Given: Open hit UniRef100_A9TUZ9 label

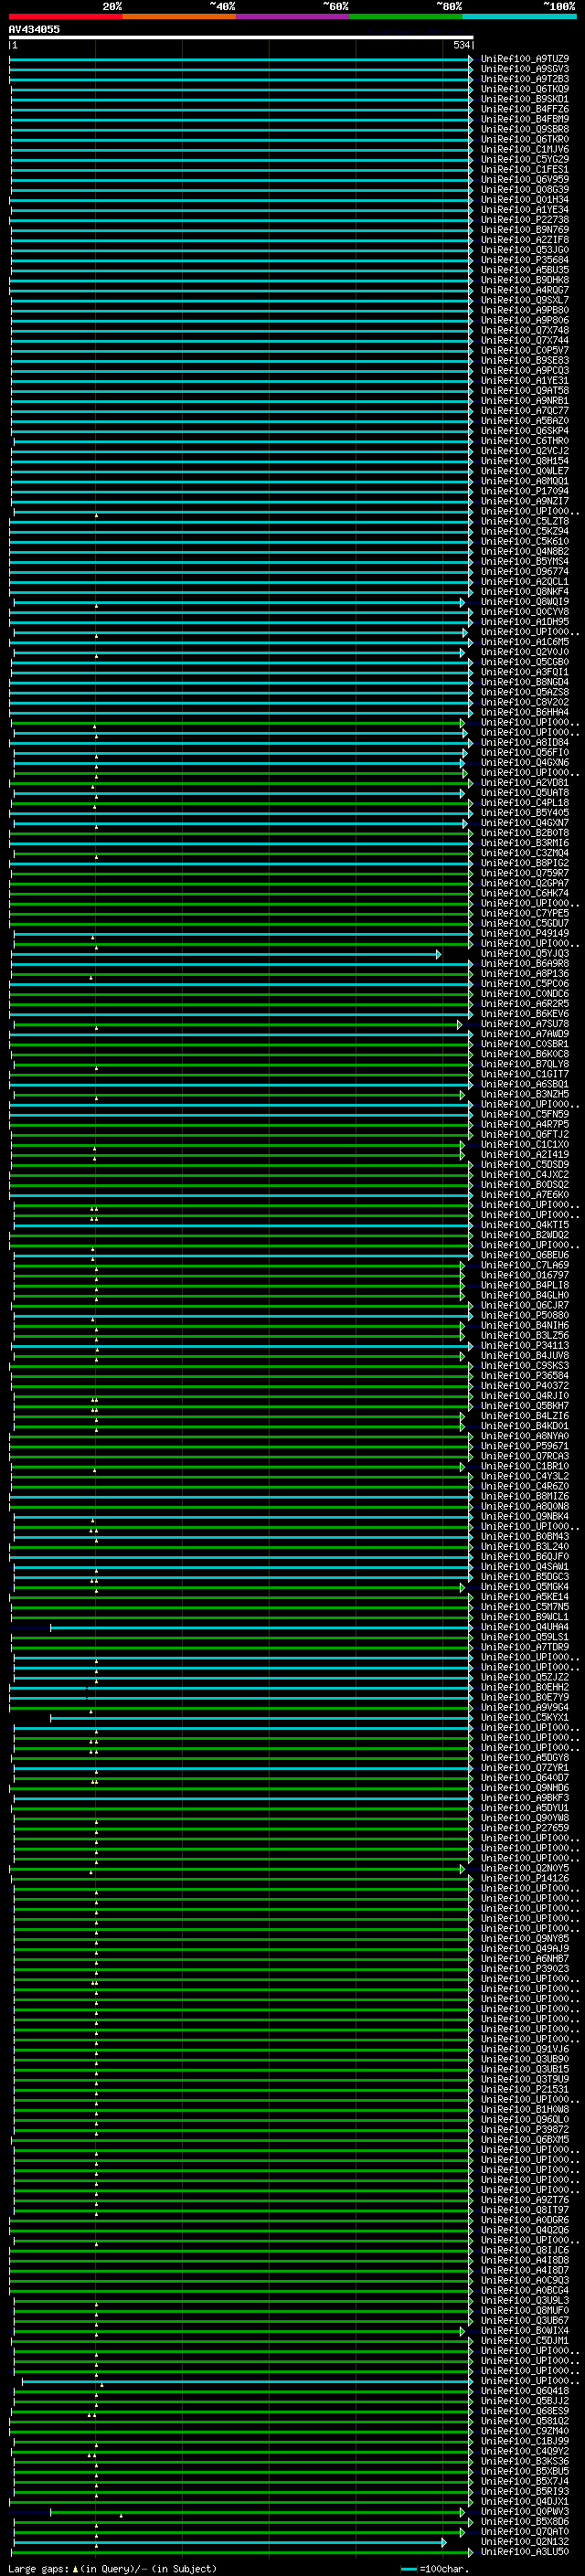Looking at the screenshot, I should point(525,59).
